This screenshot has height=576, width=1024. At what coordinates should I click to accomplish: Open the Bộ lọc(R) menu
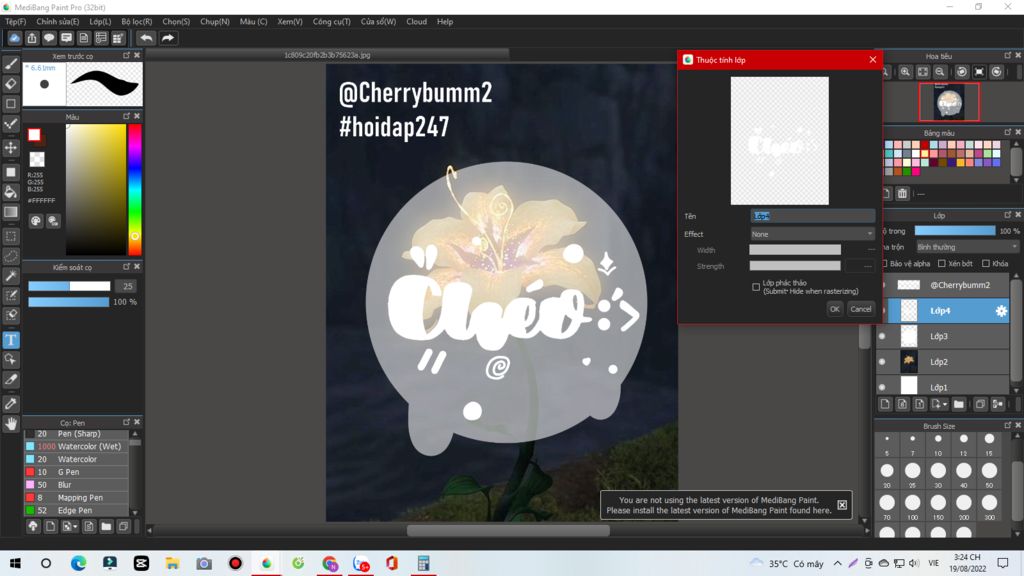click(136, 22)
